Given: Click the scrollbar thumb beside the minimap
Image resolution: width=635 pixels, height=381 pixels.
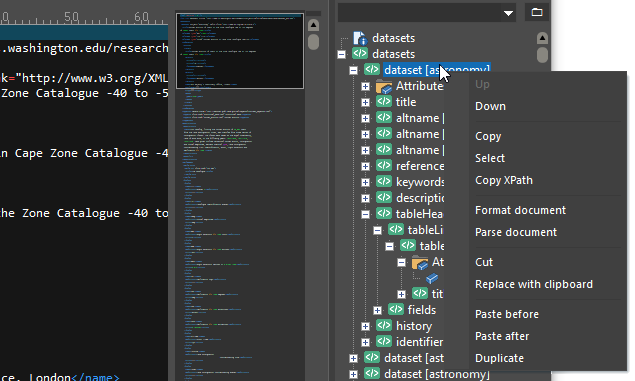Looking at the screenshot, I should coord(313,42).
